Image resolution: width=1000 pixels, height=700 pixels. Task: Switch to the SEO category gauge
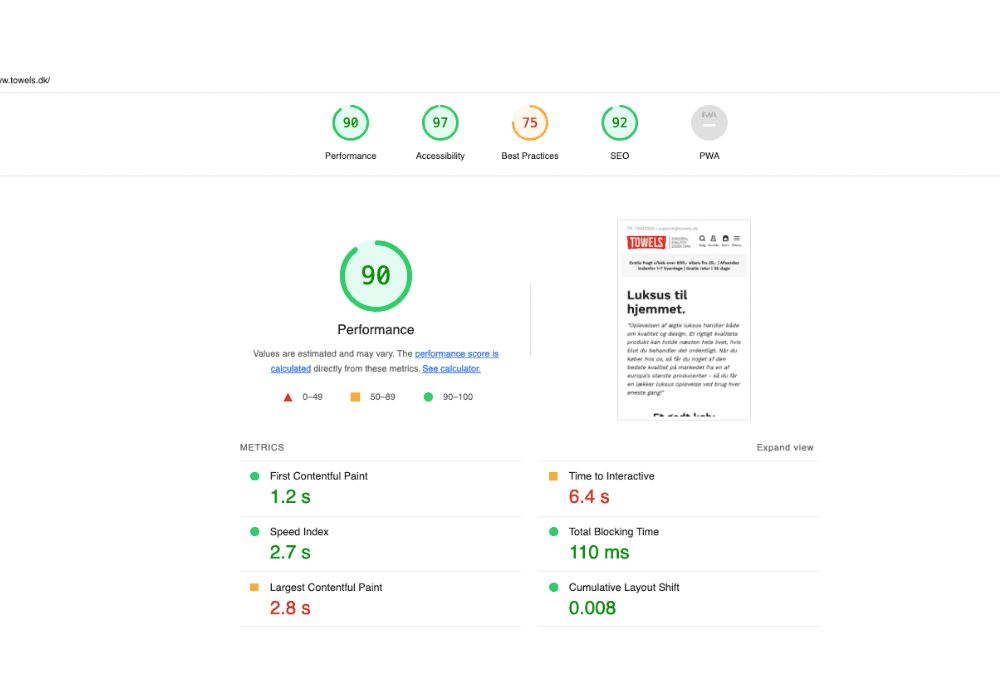[x=619, y=122]
